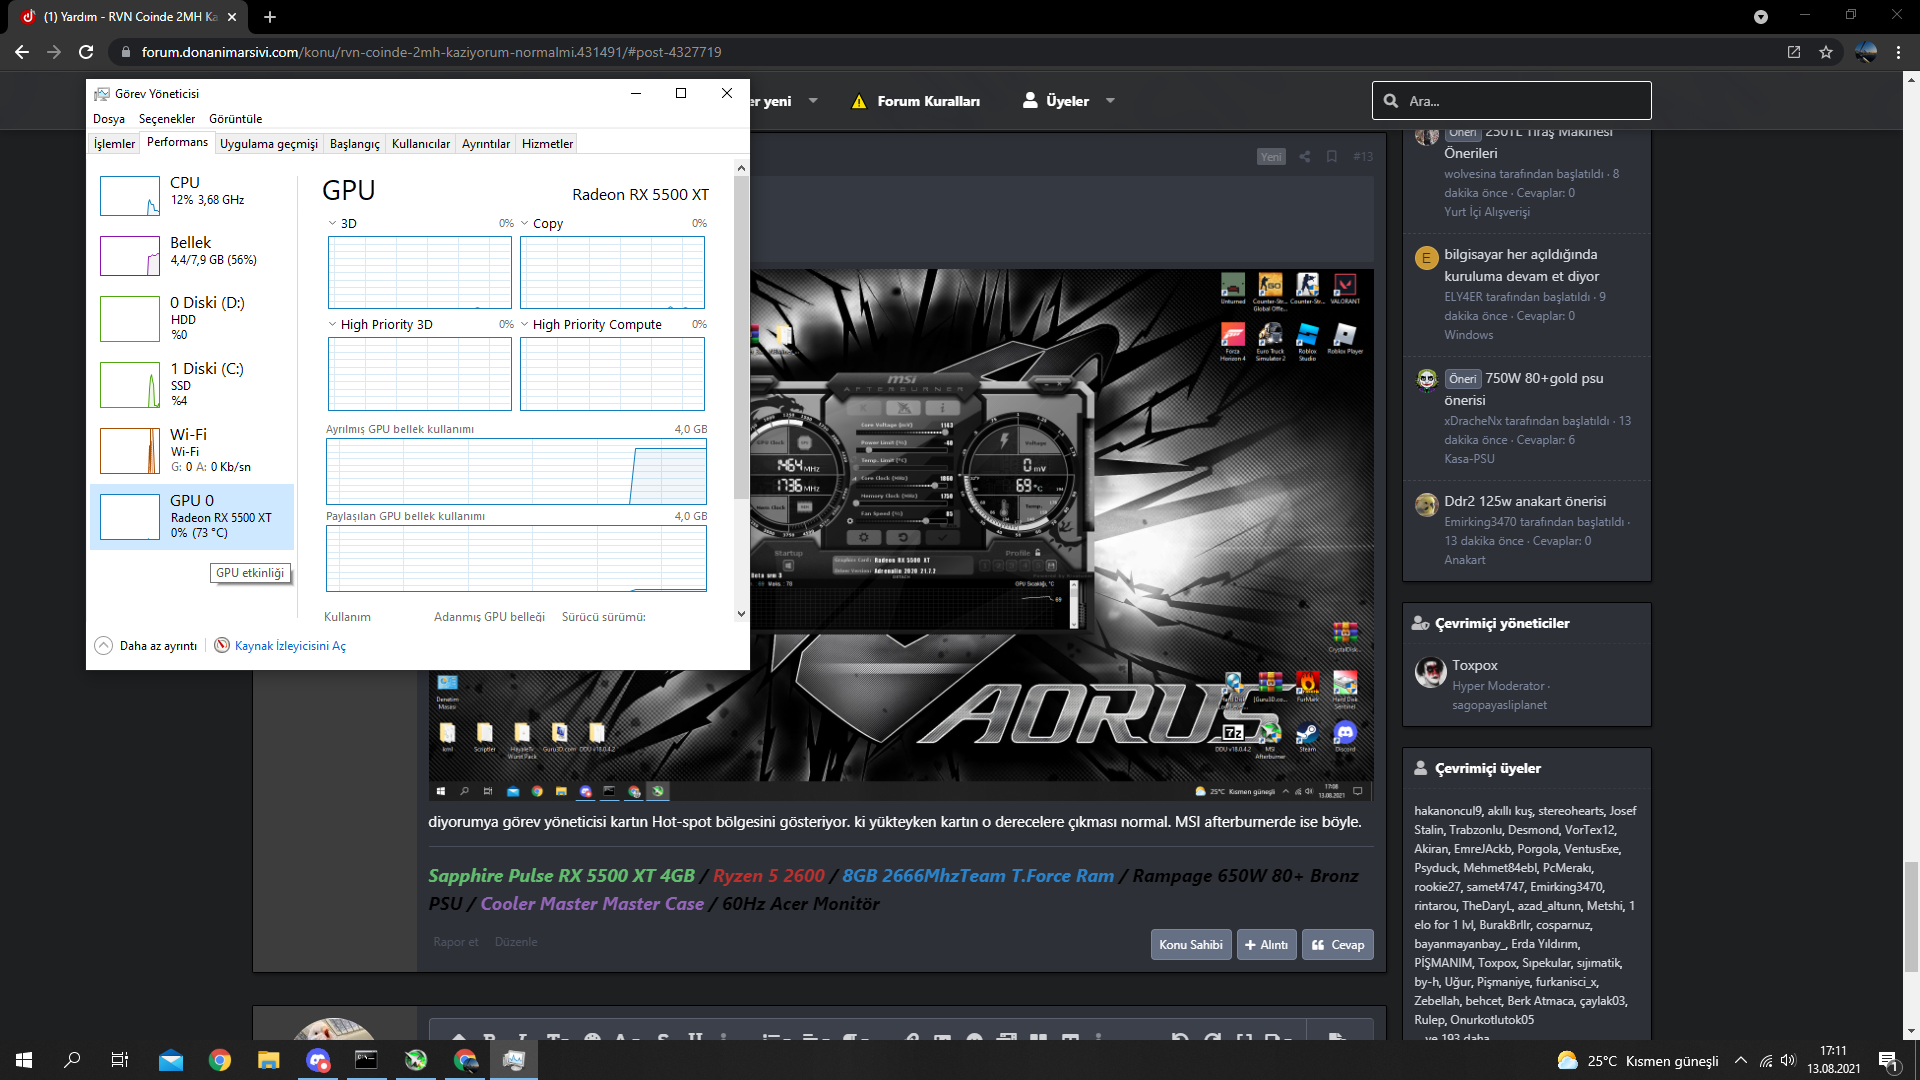
Task: Bookmark post #13 with the bookmark icon
Action: [x=1331, y=156]
